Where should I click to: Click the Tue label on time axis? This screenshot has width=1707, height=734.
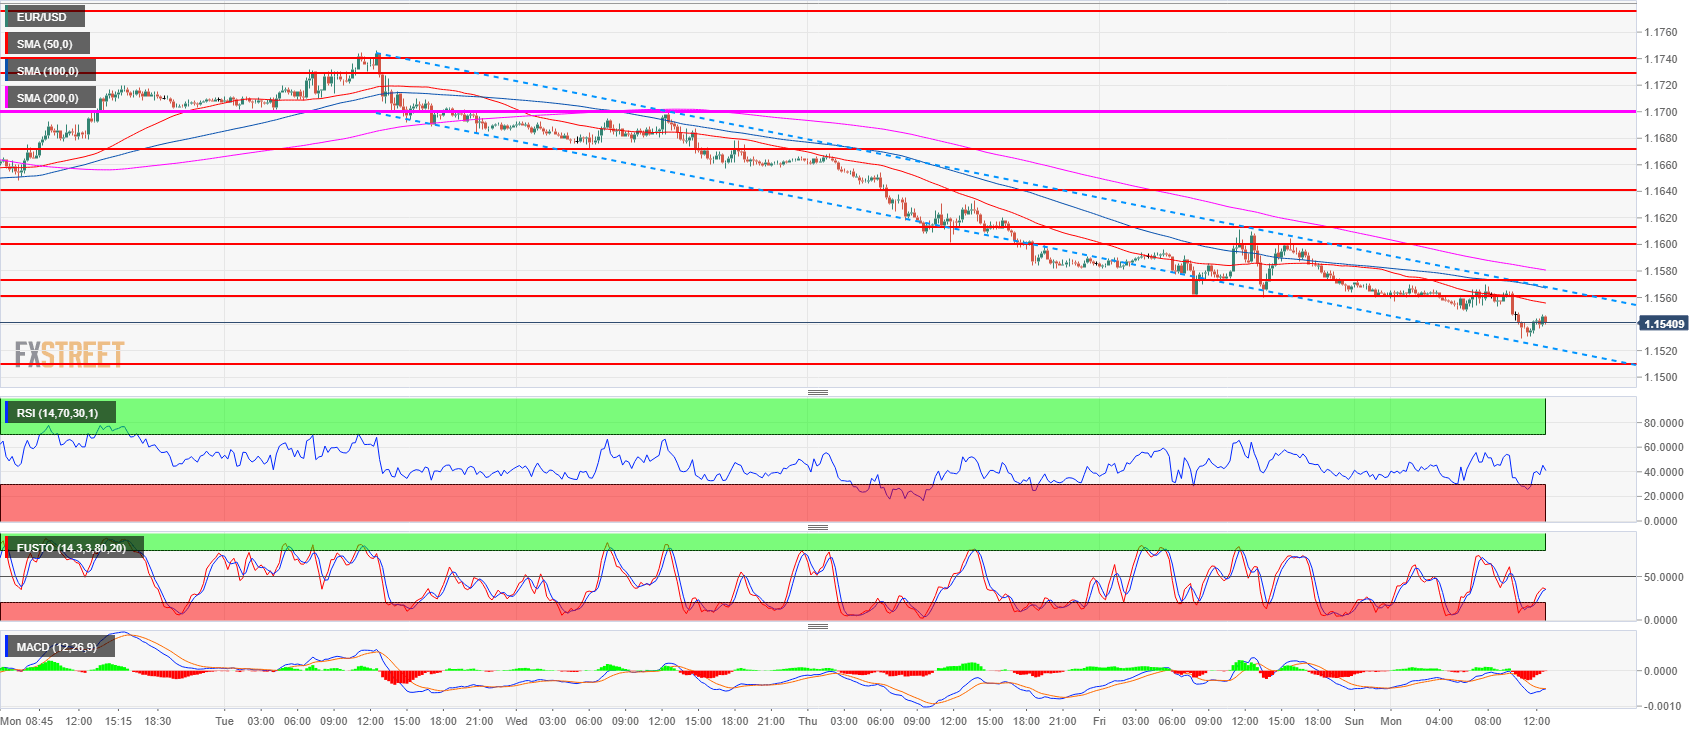[x=224, y=721]
